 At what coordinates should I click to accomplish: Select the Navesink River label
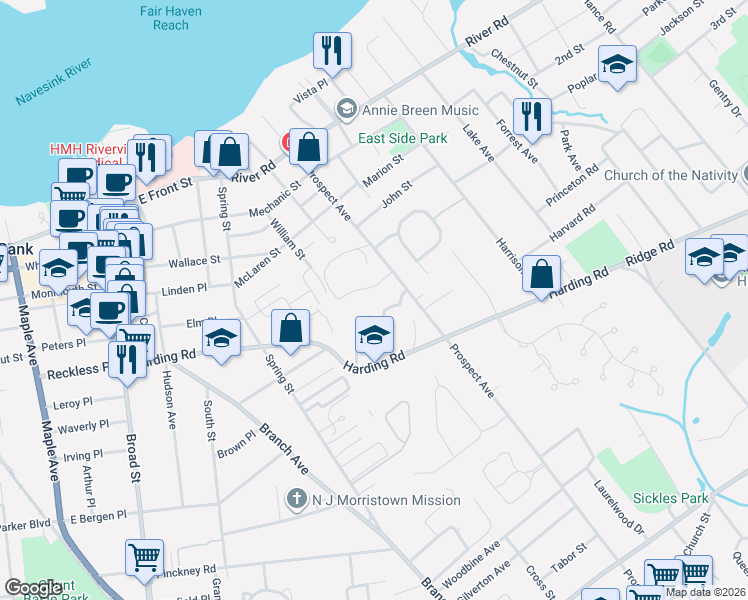(x=53, y=82)
